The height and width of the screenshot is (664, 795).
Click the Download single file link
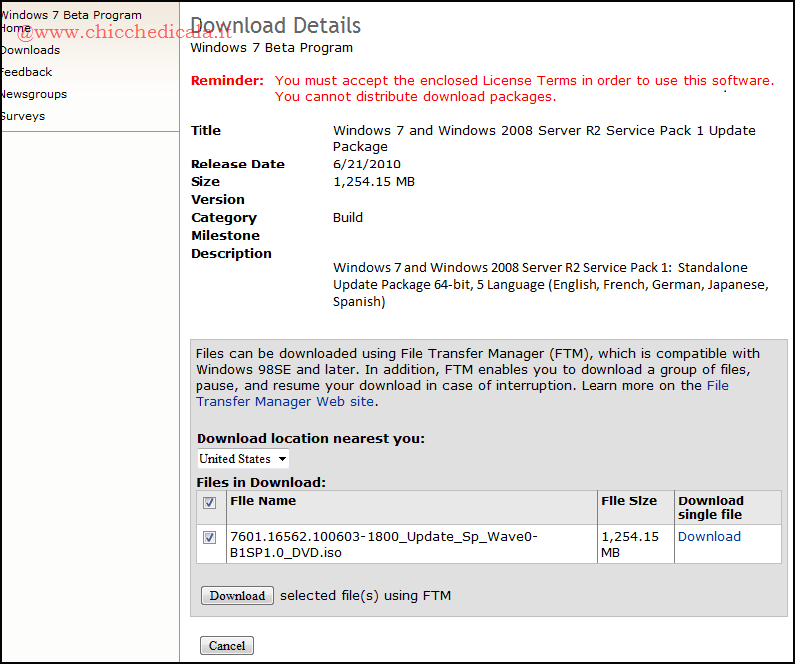pyautogui.click(x=709, y=537)
